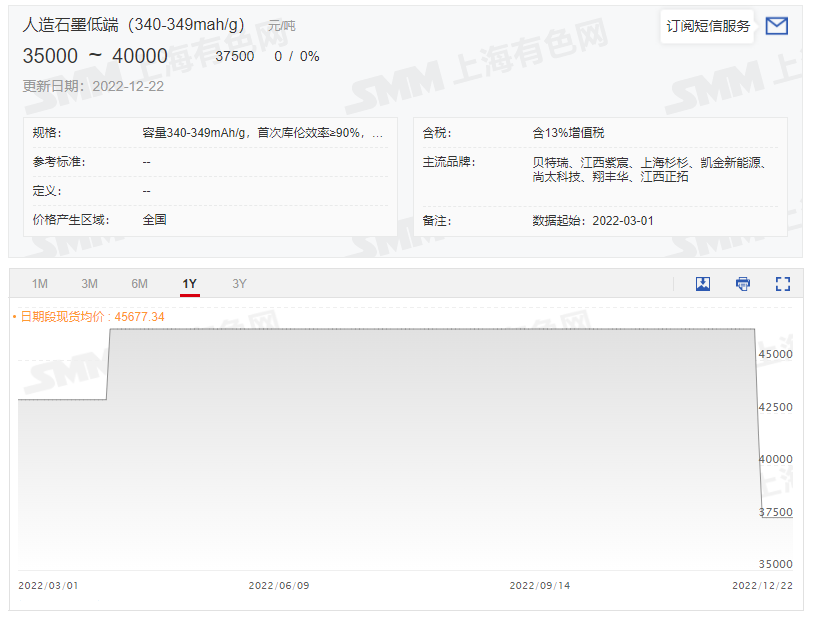The width and height of the screenshot is (817, 618).
Task: Select the 6M time range tab
Action: point(139,283)
